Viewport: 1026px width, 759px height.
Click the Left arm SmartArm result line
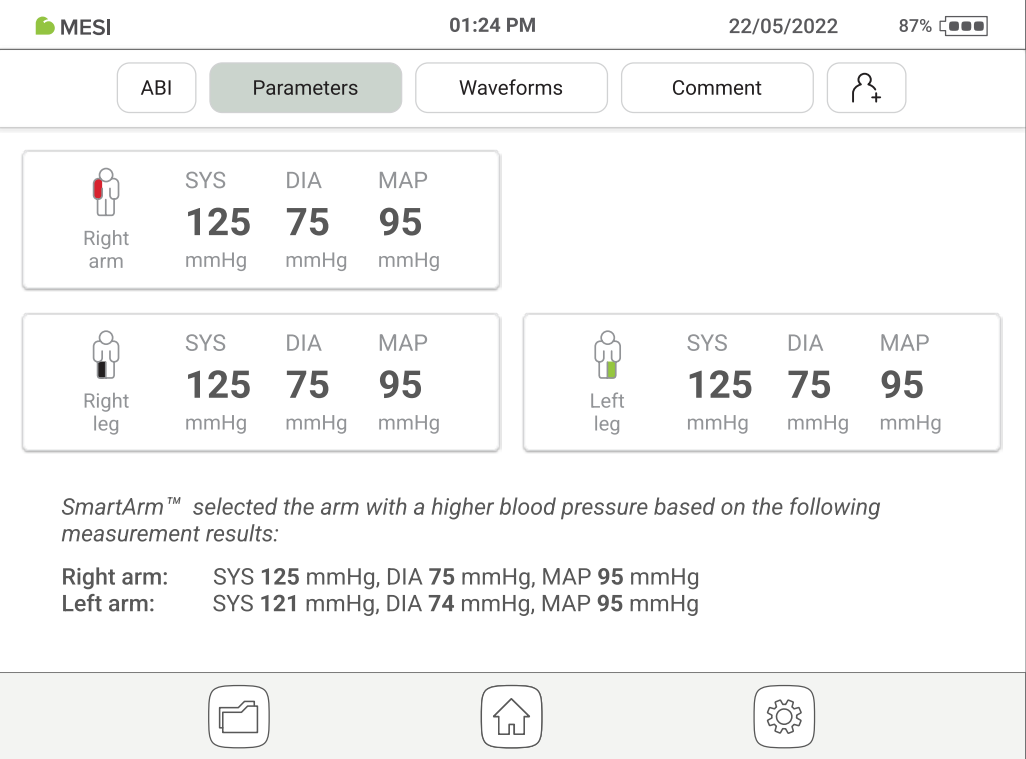tap(380, 604)
